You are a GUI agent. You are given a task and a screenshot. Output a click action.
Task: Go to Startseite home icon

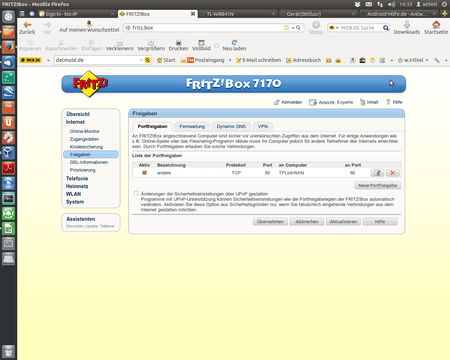point(436,24)
